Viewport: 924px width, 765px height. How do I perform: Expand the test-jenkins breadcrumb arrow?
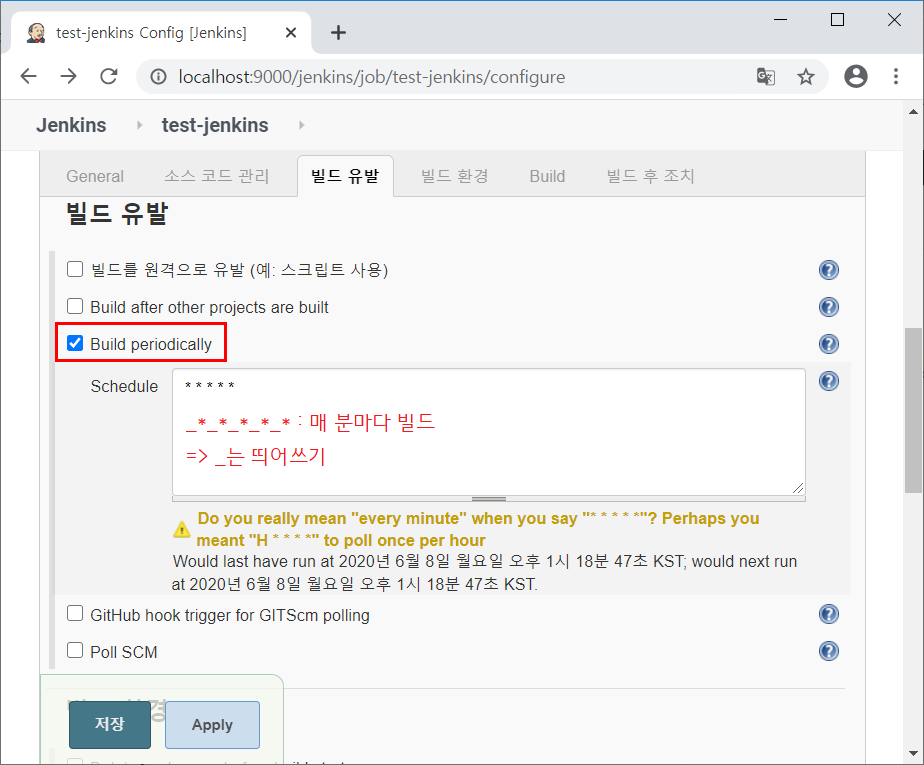(302, 125)
